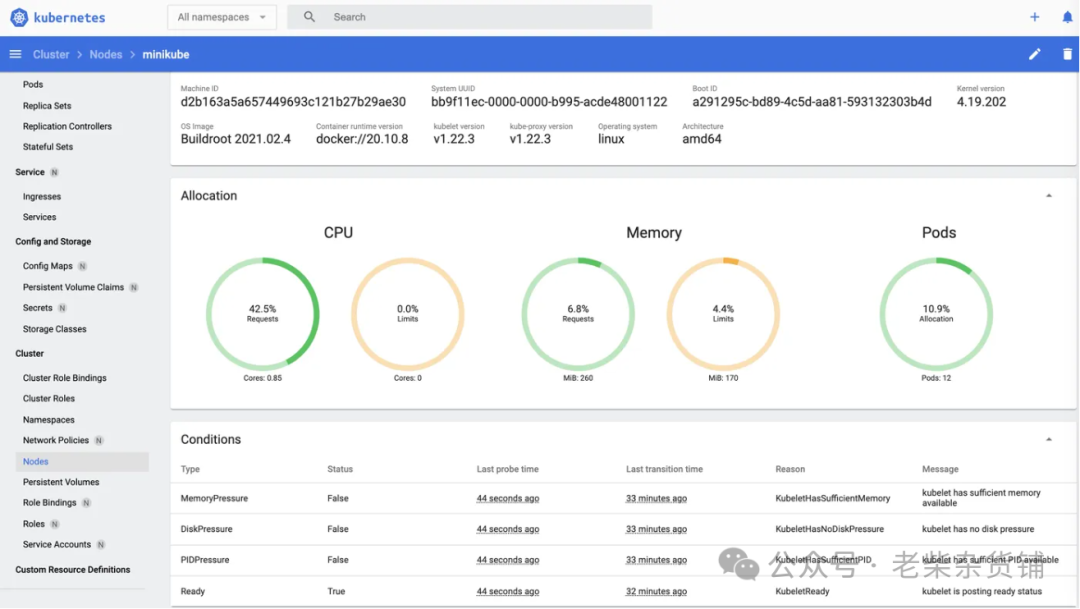The height and width of the screenshot is (609, 1080).
Task: Open Secrets in the sidebar
Action: (x=37, y=308)
